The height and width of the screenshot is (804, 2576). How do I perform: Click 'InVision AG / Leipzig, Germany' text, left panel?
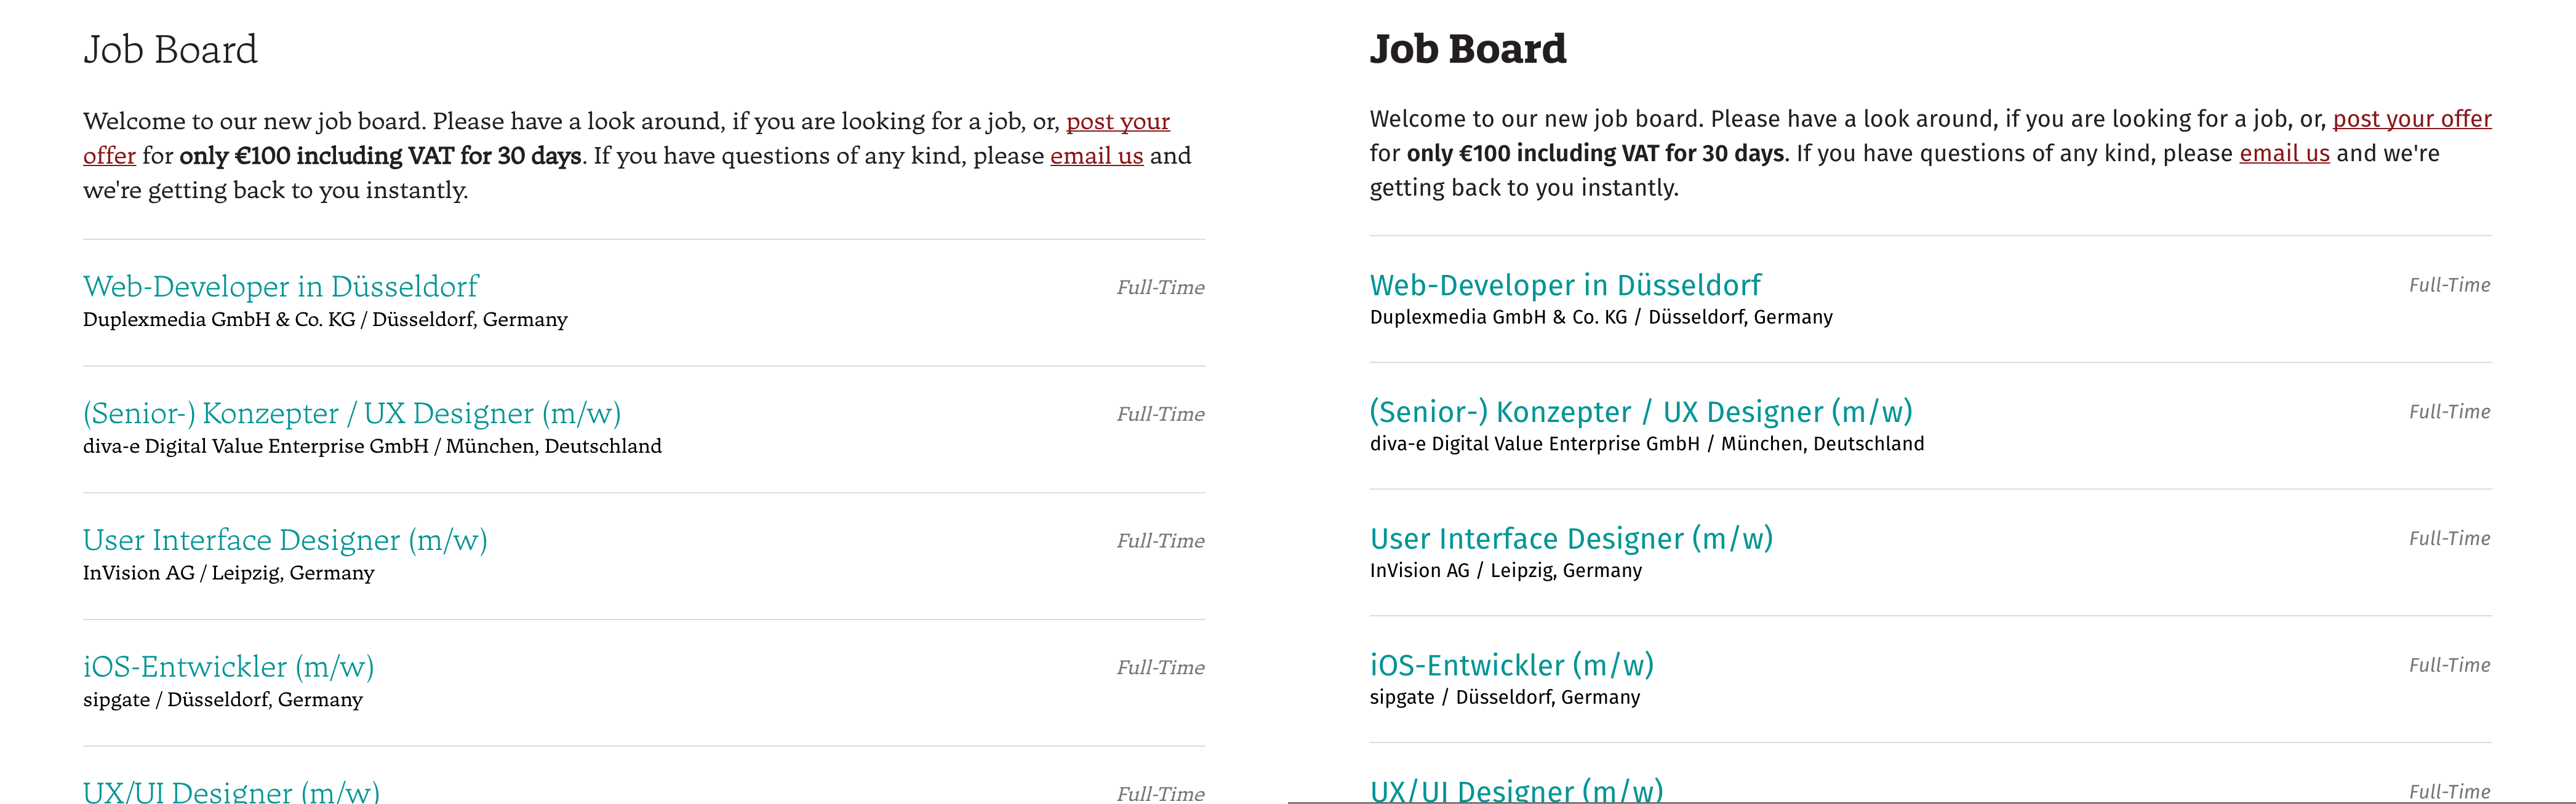(x=228, y=574)
